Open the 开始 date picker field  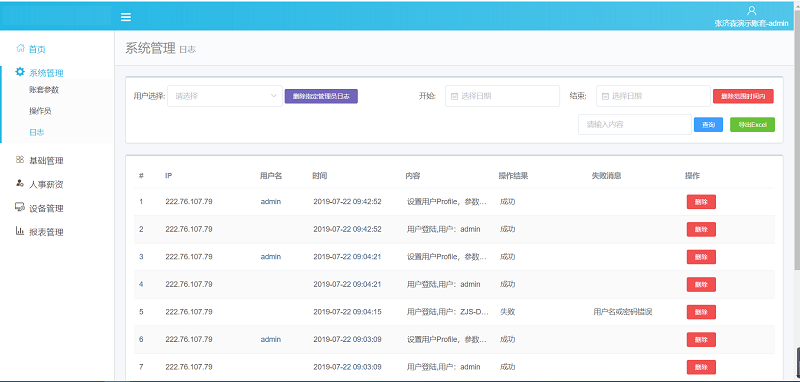click(503, 96)
